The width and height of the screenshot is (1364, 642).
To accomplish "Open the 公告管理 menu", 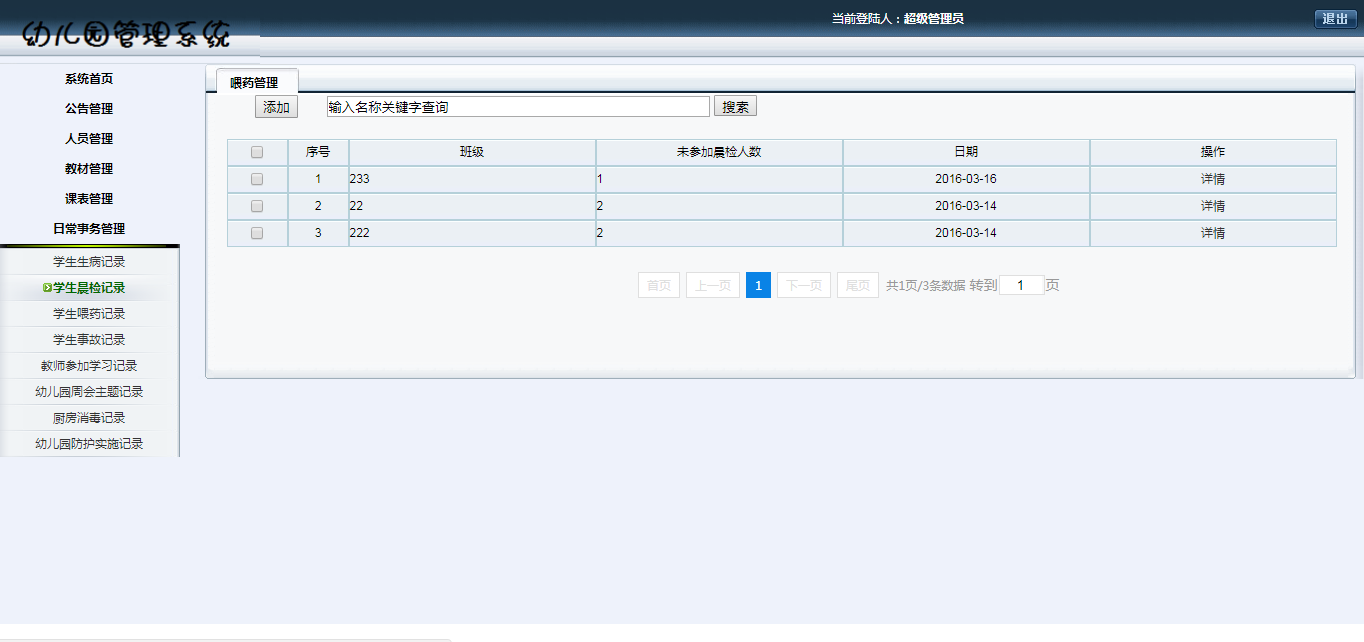I will [89, 109].
